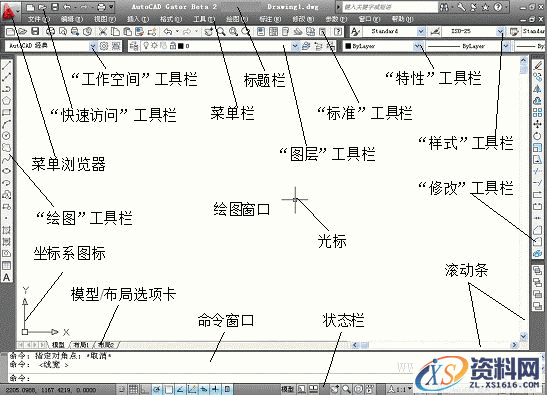Click the star Favorites icon
This screenshot has height=395, width=547.
pos(486,7)
